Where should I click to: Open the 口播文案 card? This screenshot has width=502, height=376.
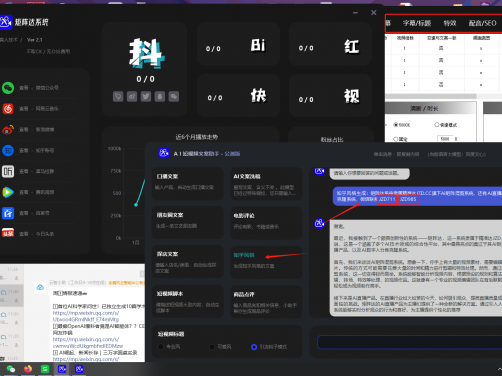(188, 183)
